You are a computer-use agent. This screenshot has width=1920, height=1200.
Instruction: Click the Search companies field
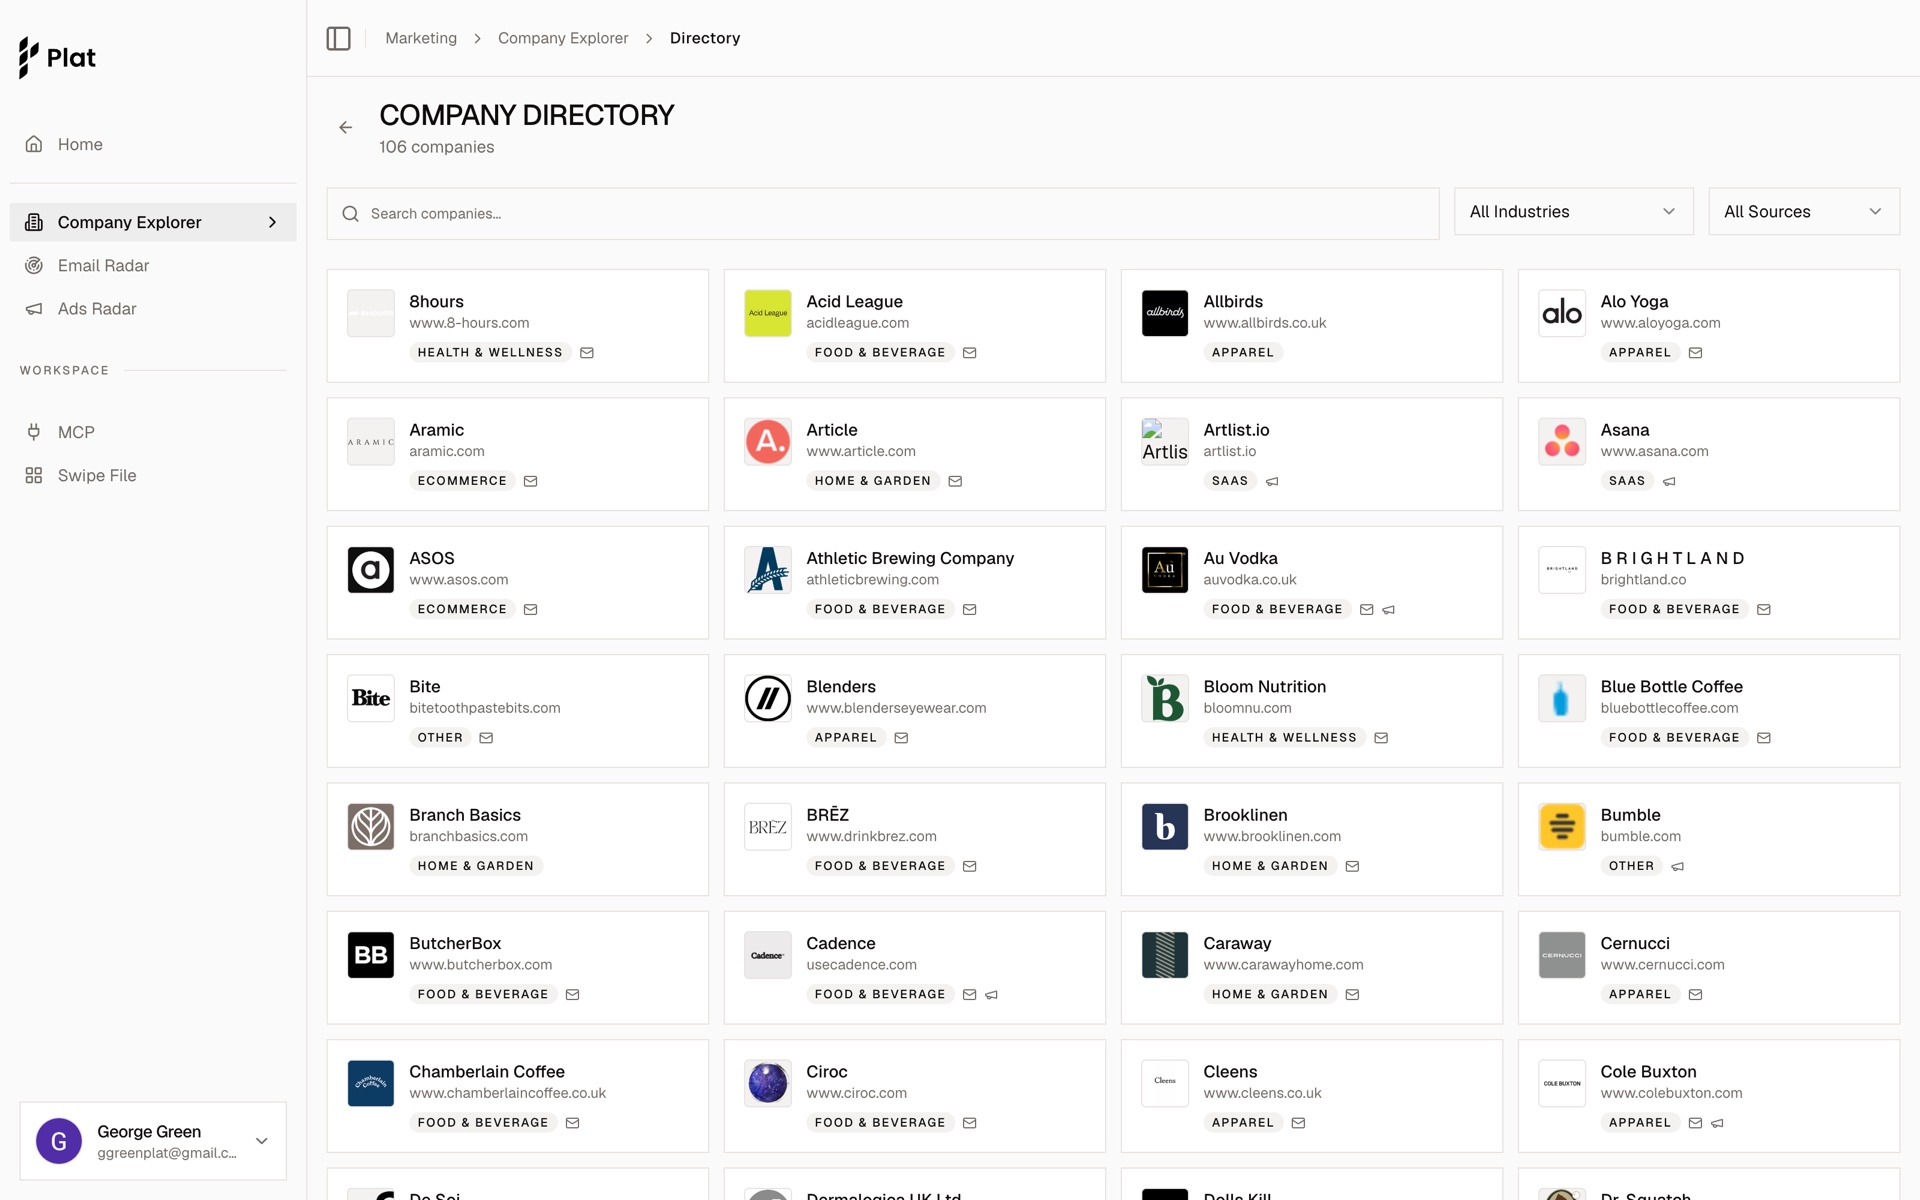coord(882,213)
